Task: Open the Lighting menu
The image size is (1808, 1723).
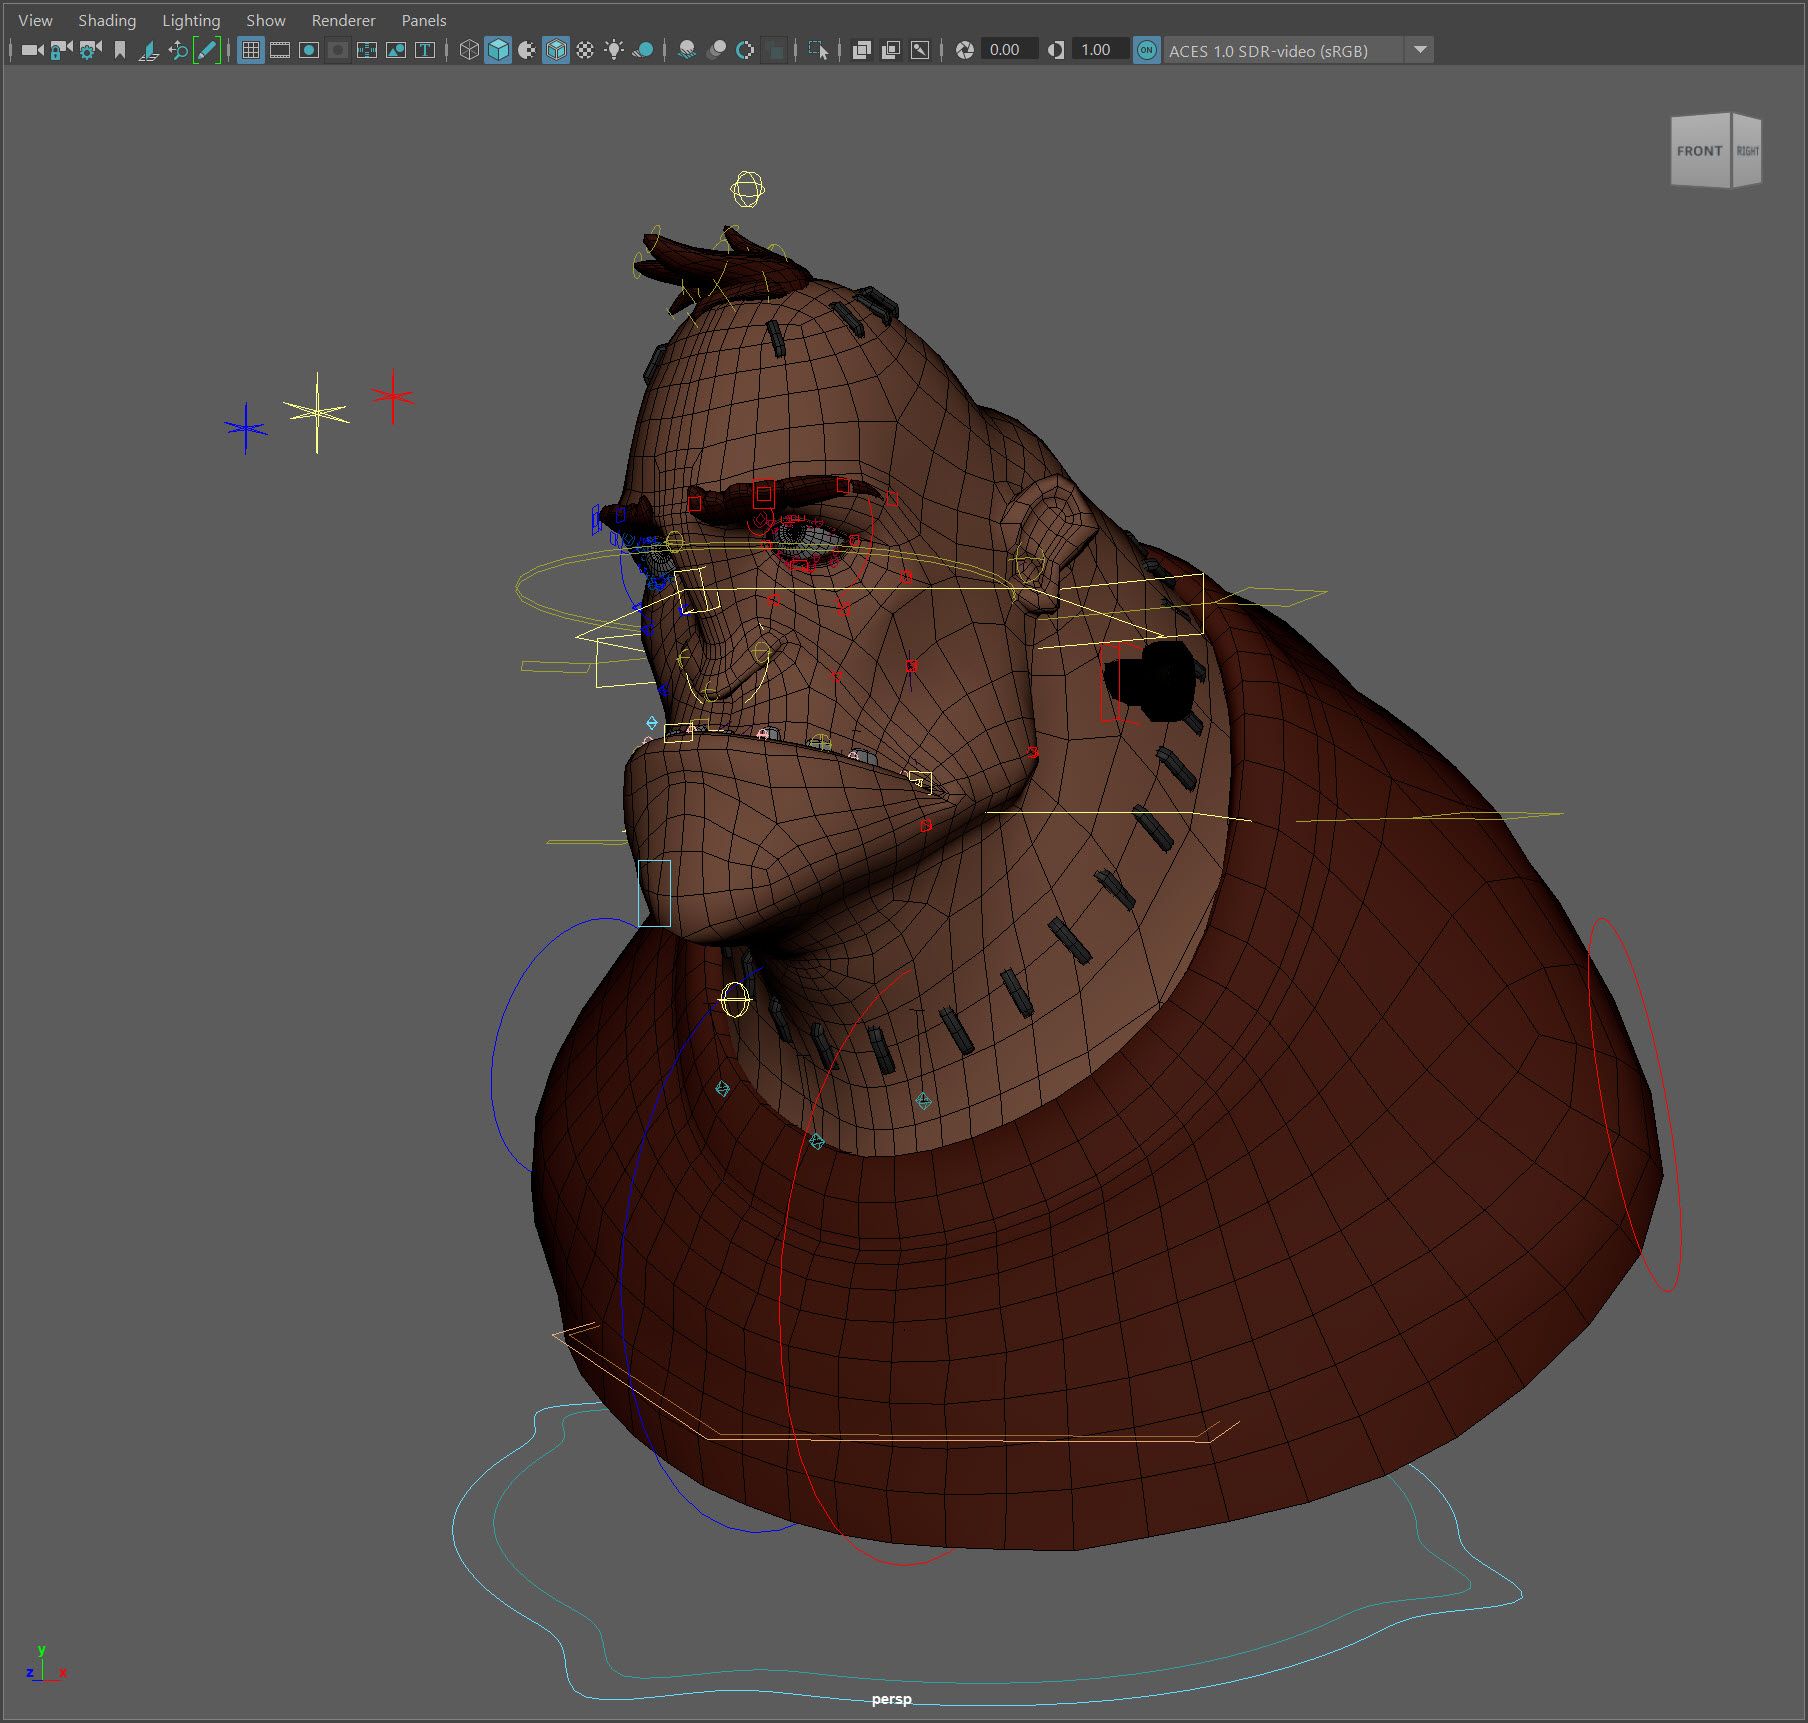Action: pos(191,20)
